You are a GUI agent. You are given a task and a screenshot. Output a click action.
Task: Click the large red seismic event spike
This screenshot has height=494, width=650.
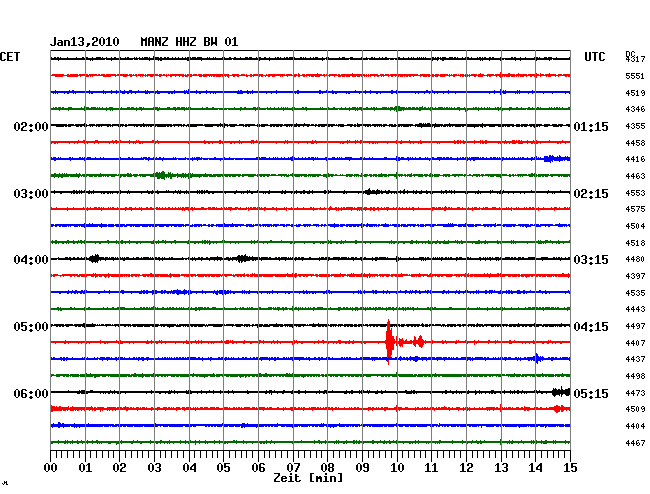(389, 342)
